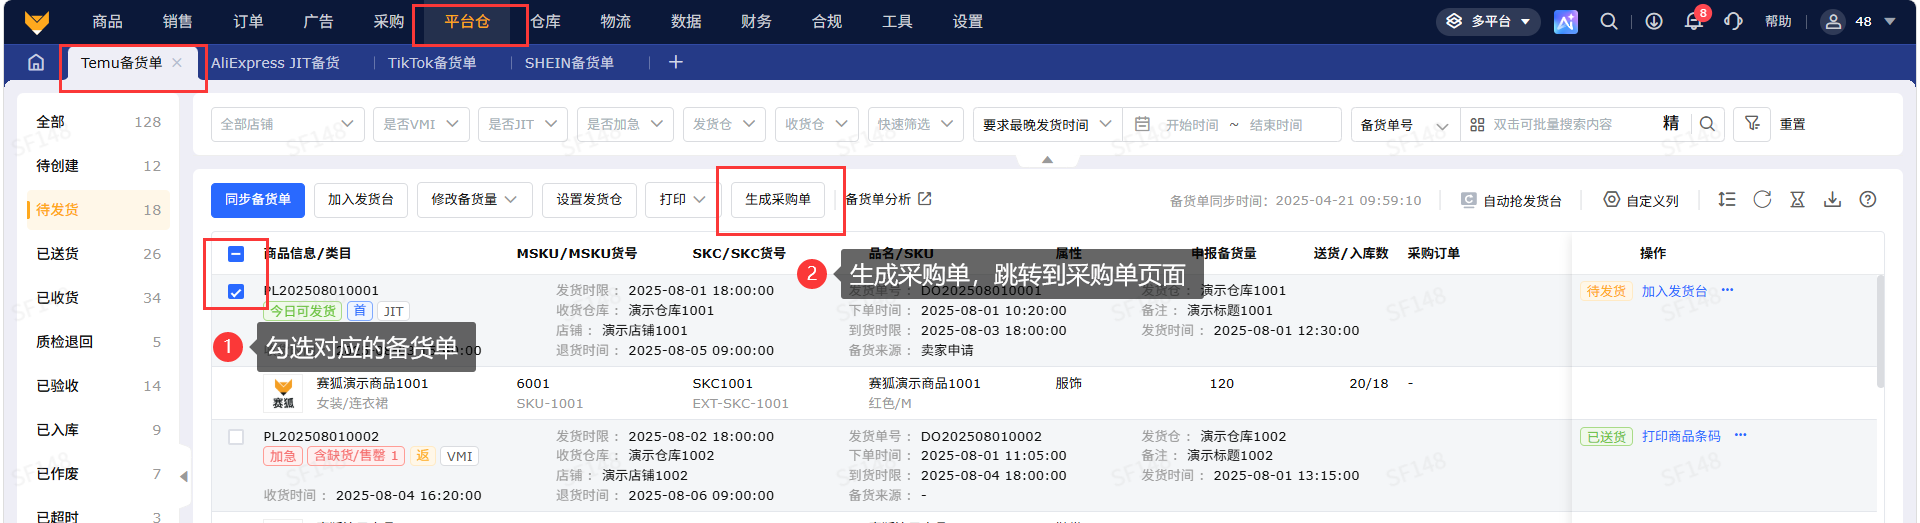
Task: Open the 收货仓 dropdown
Action: 817,124
